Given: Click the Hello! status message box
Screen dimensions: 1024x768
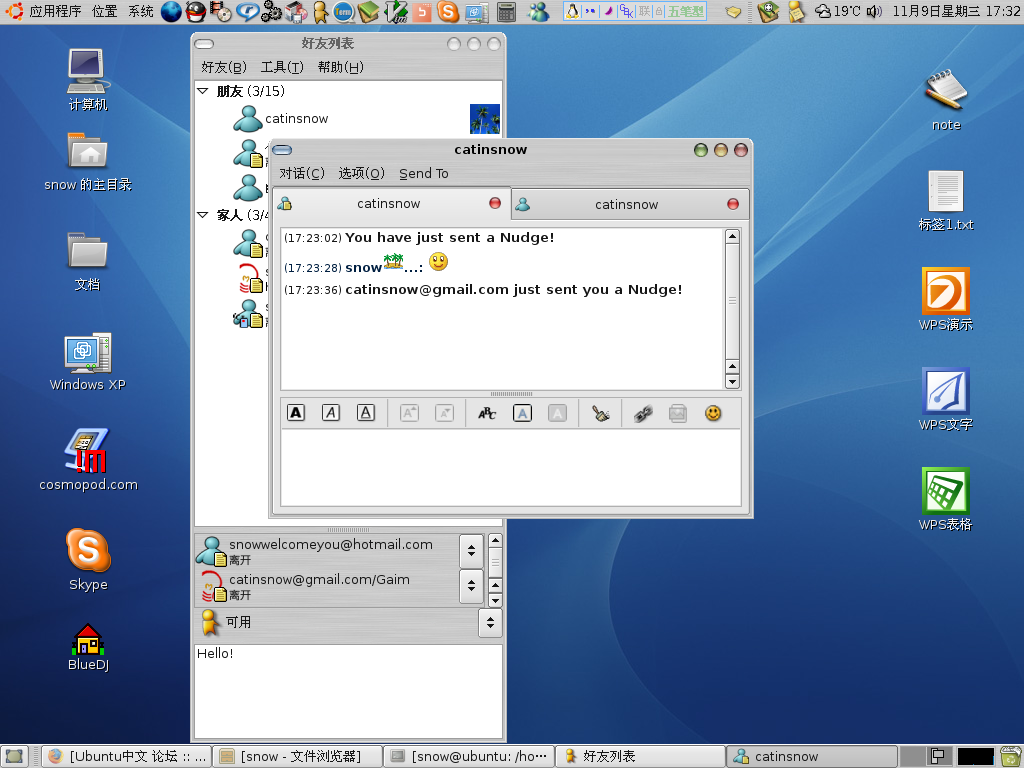Looking at the screenshot, I should pos(348,692).
